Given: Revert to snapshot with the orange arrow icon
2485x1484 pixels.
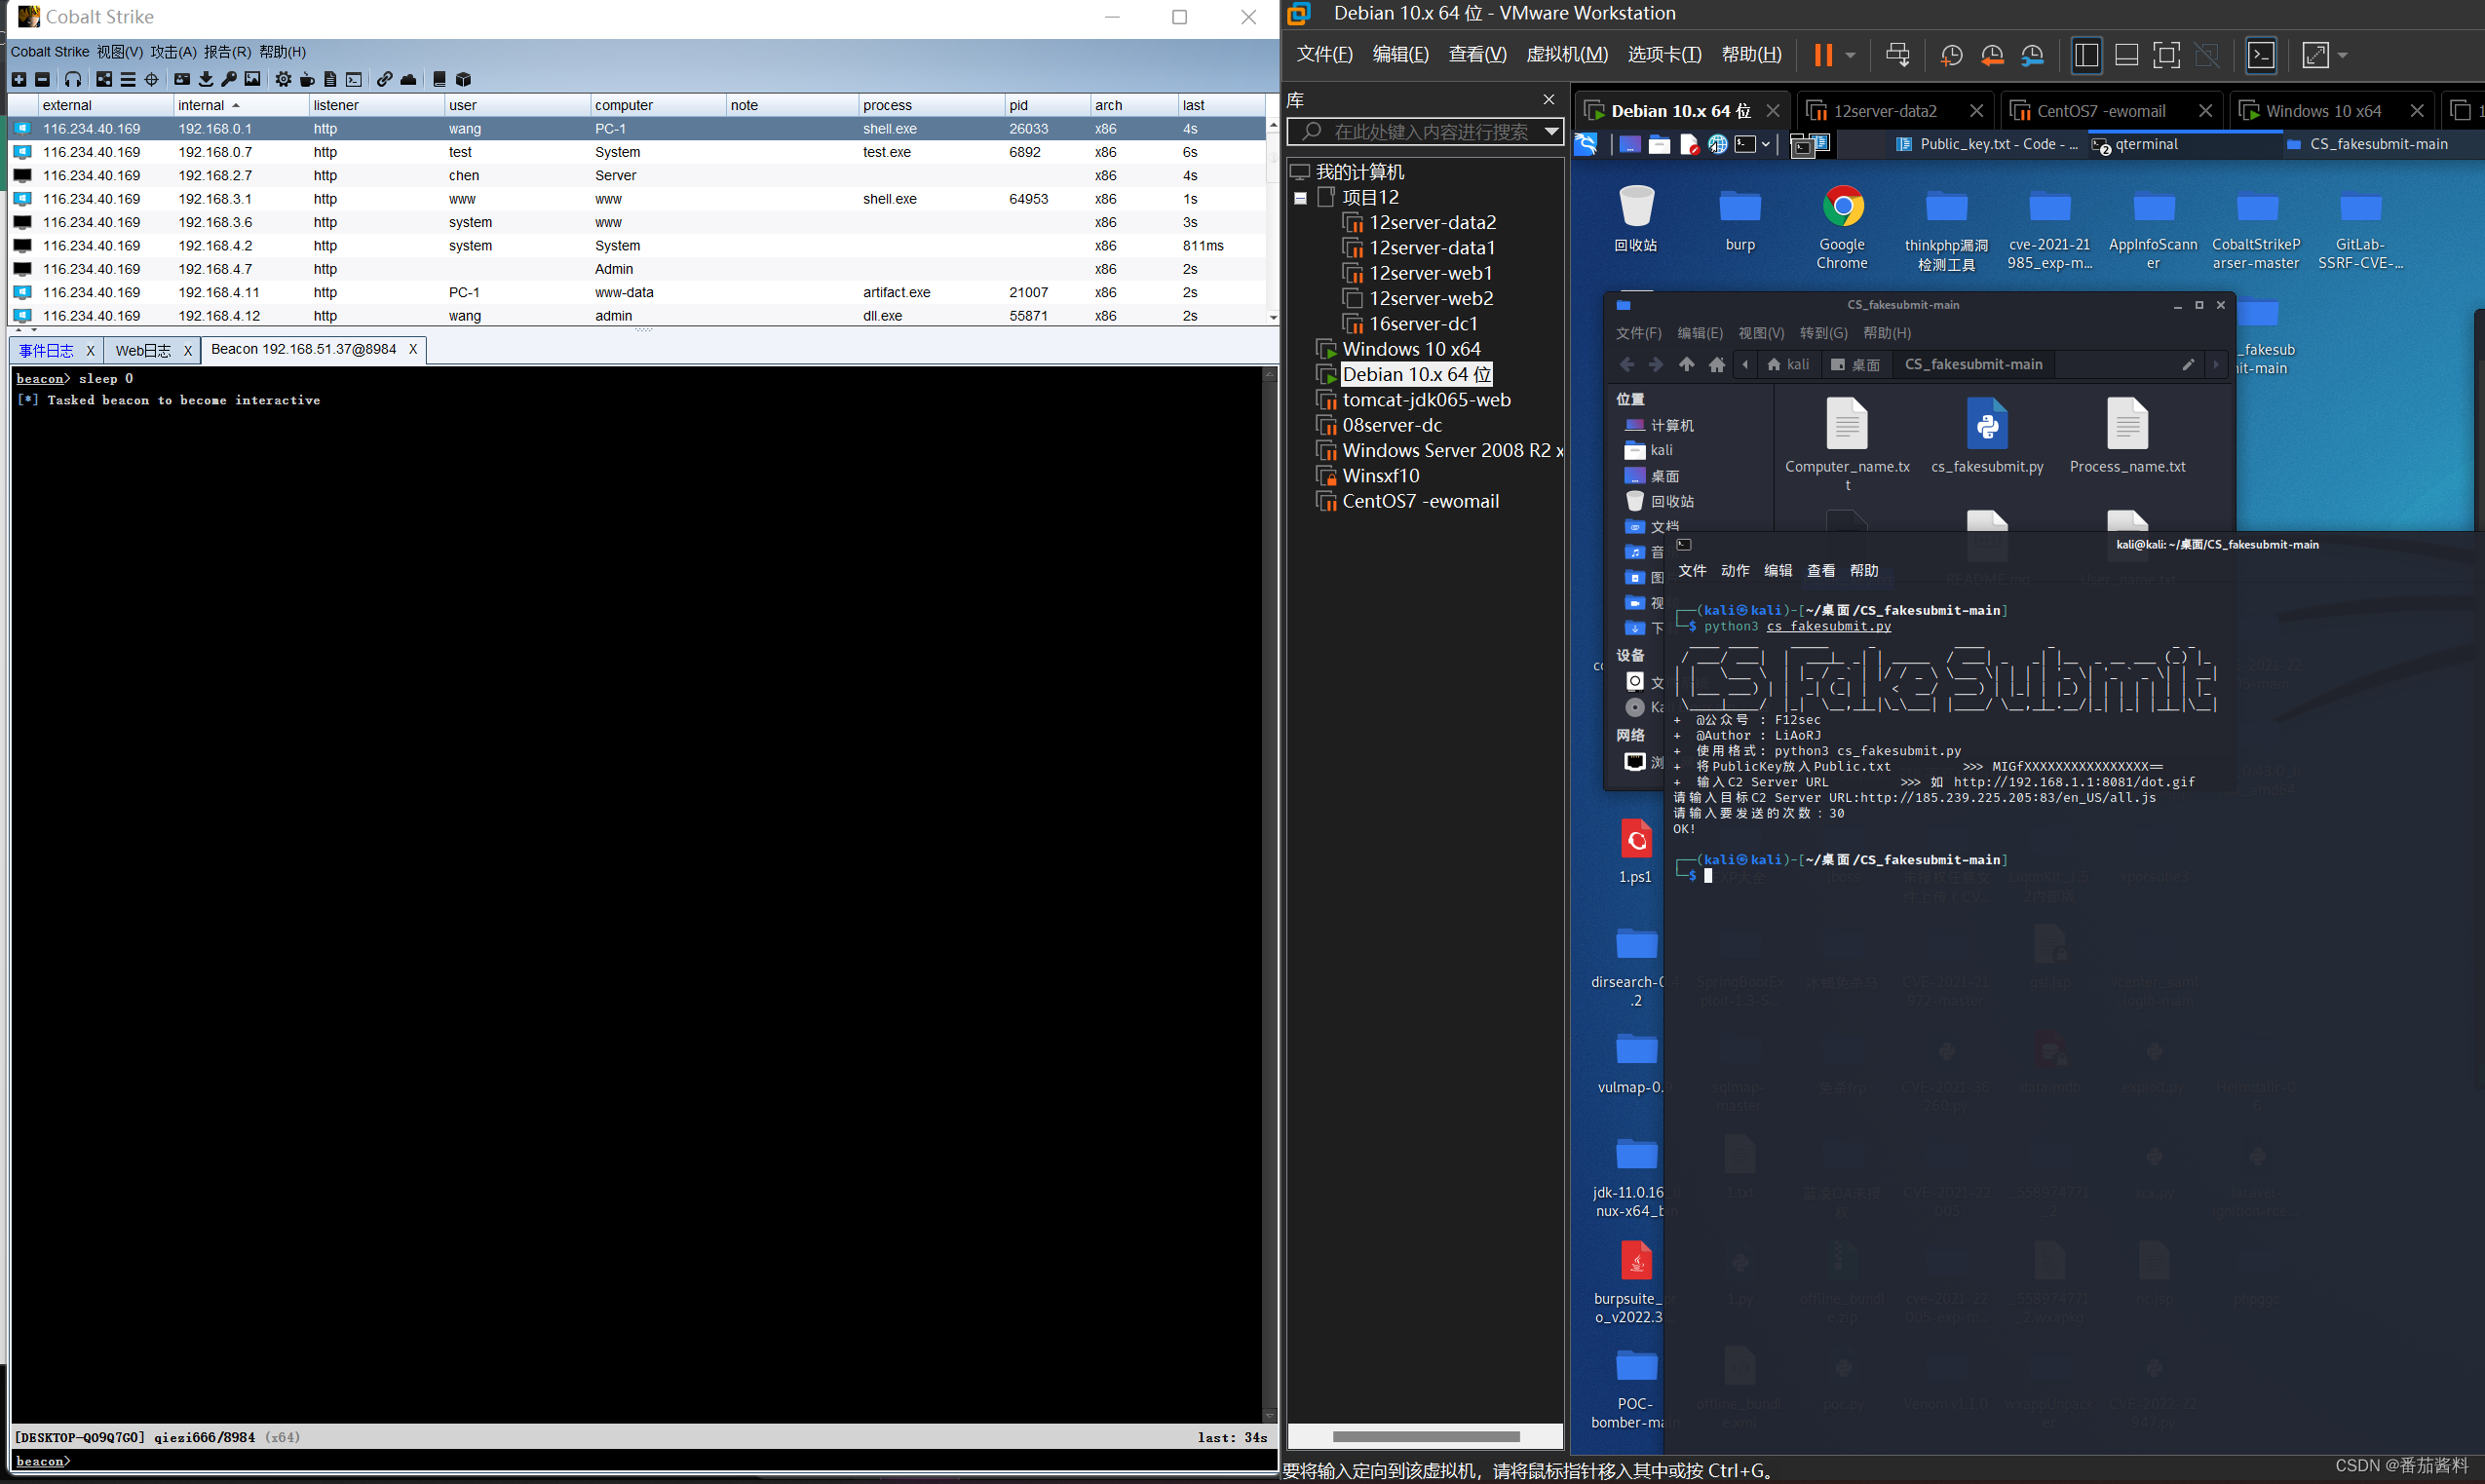Looking at the screenshot, I should 1992,55.
